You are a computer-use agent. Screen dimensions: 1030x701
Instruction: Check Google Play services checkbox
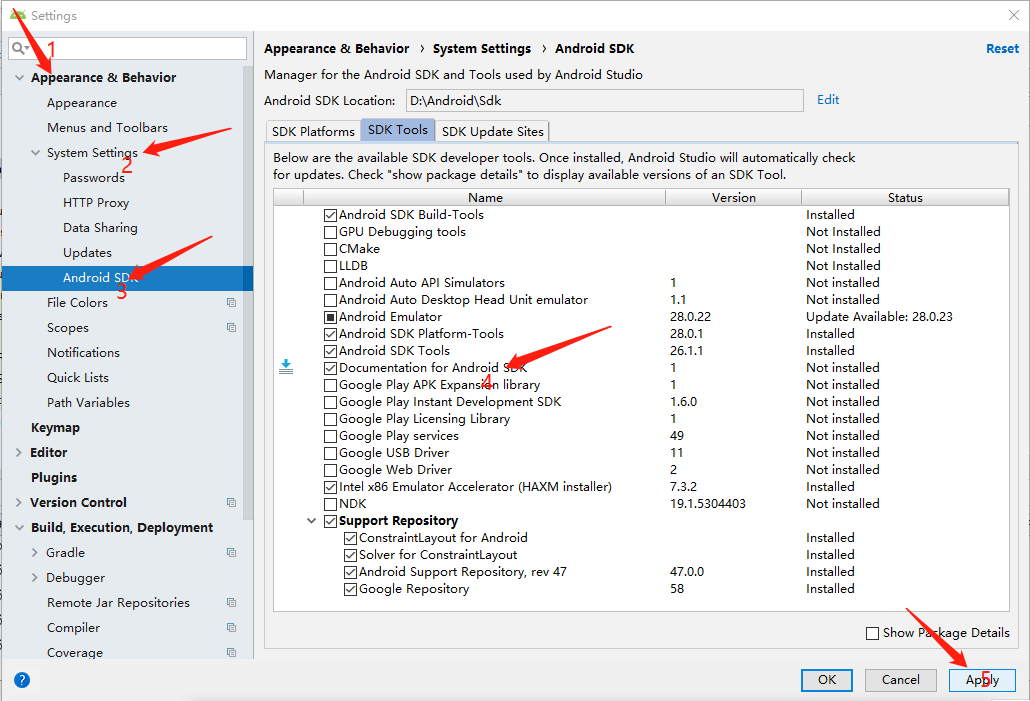330,436
